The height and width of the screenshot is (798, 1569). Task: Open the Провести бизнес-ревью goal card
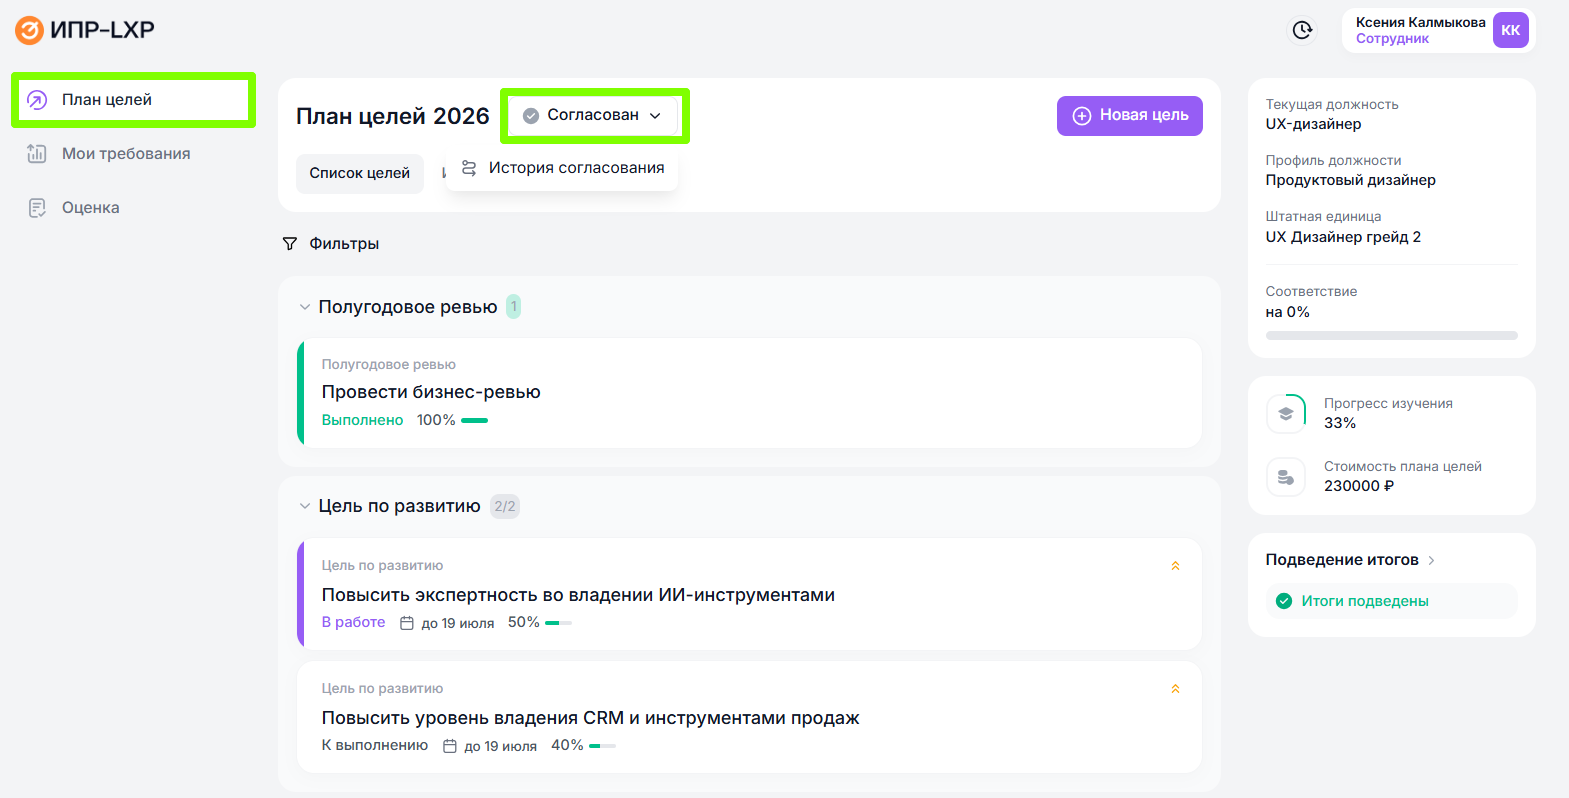750,393
